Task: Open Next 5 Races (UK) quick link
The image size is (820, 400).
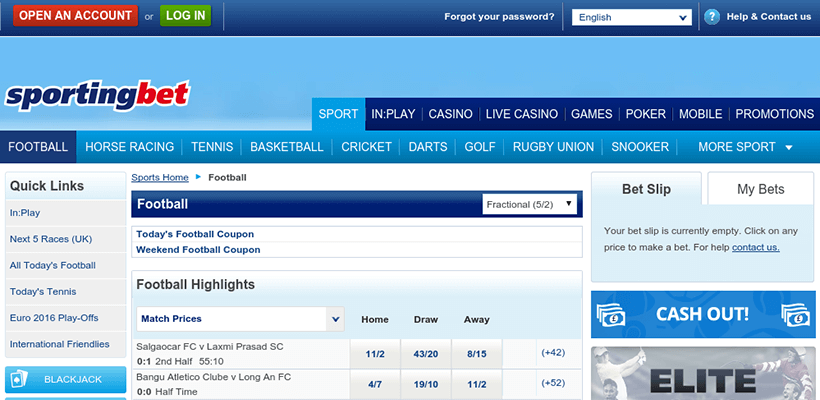Action: 66,239
